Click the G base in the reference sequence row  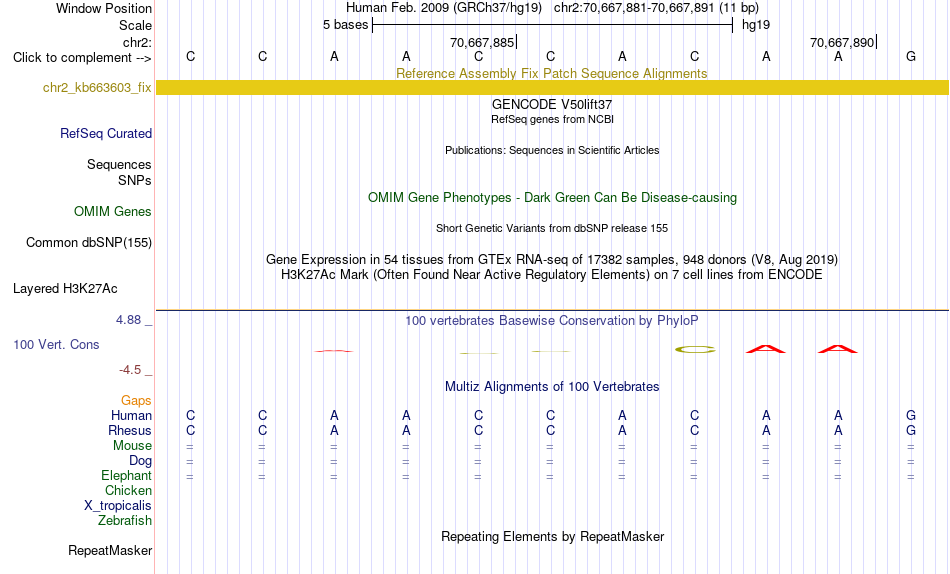[x=911, y=57]
